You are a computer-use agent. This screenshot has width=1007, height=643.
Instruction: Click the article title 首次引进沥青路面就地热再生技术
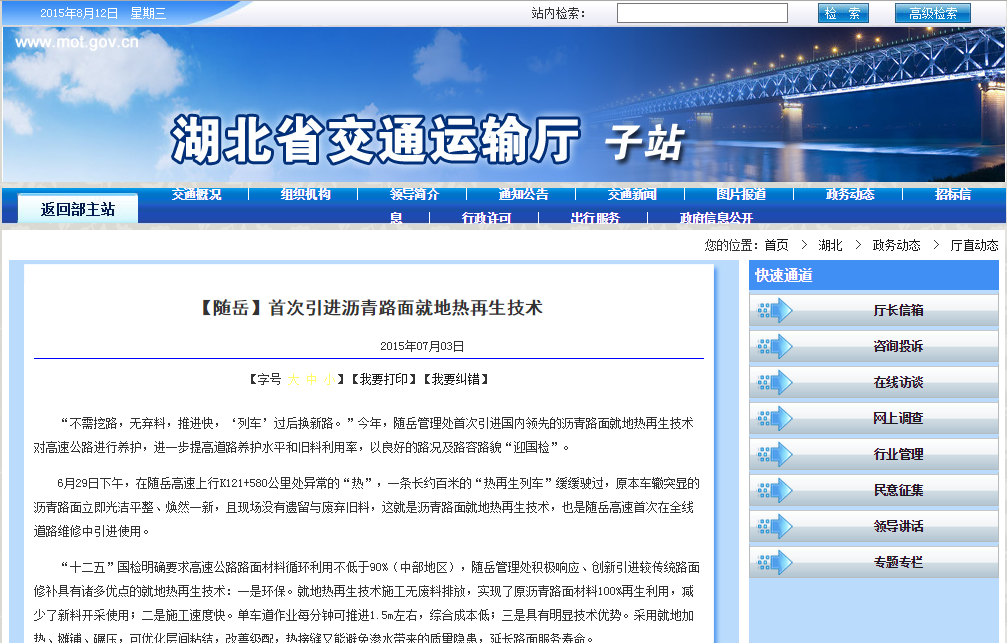pyautogui.click(x=405, y=308)
